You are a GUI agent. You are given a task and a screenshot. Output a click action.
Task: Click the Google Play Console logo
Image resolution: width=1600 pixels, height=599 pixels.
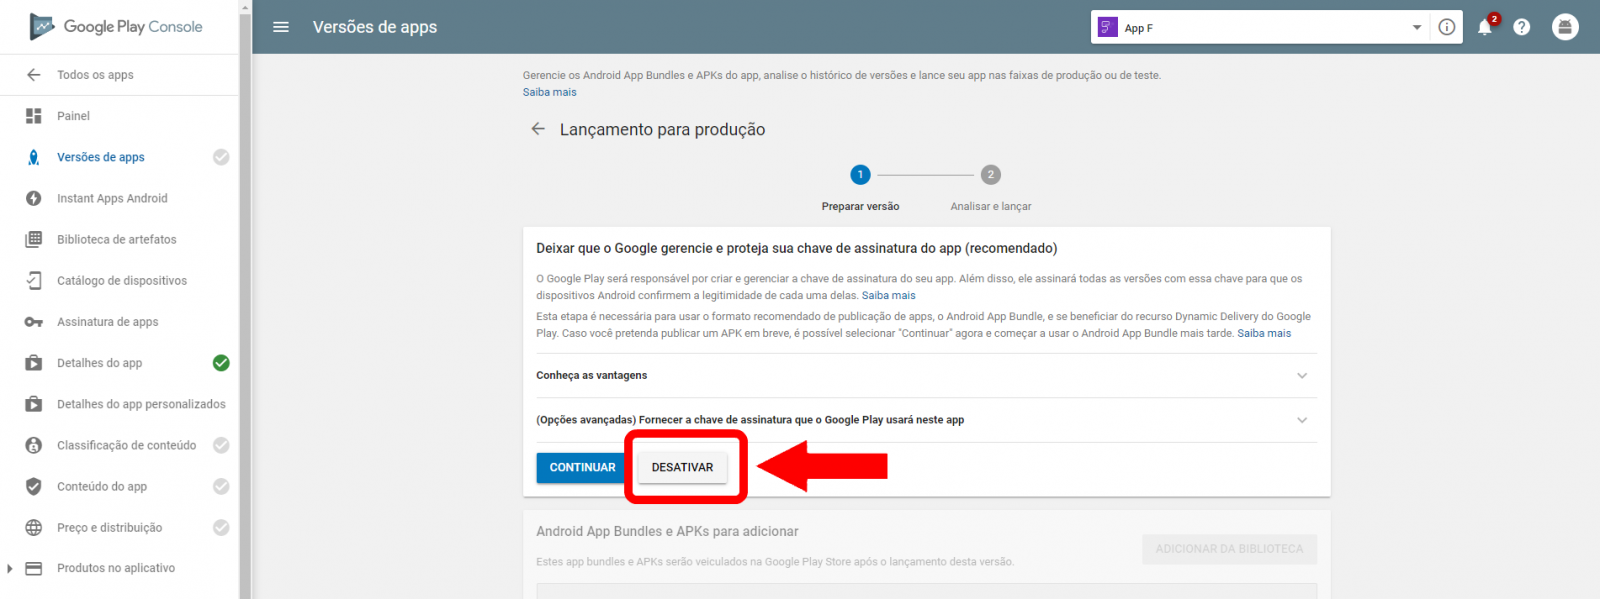[116, 27]
